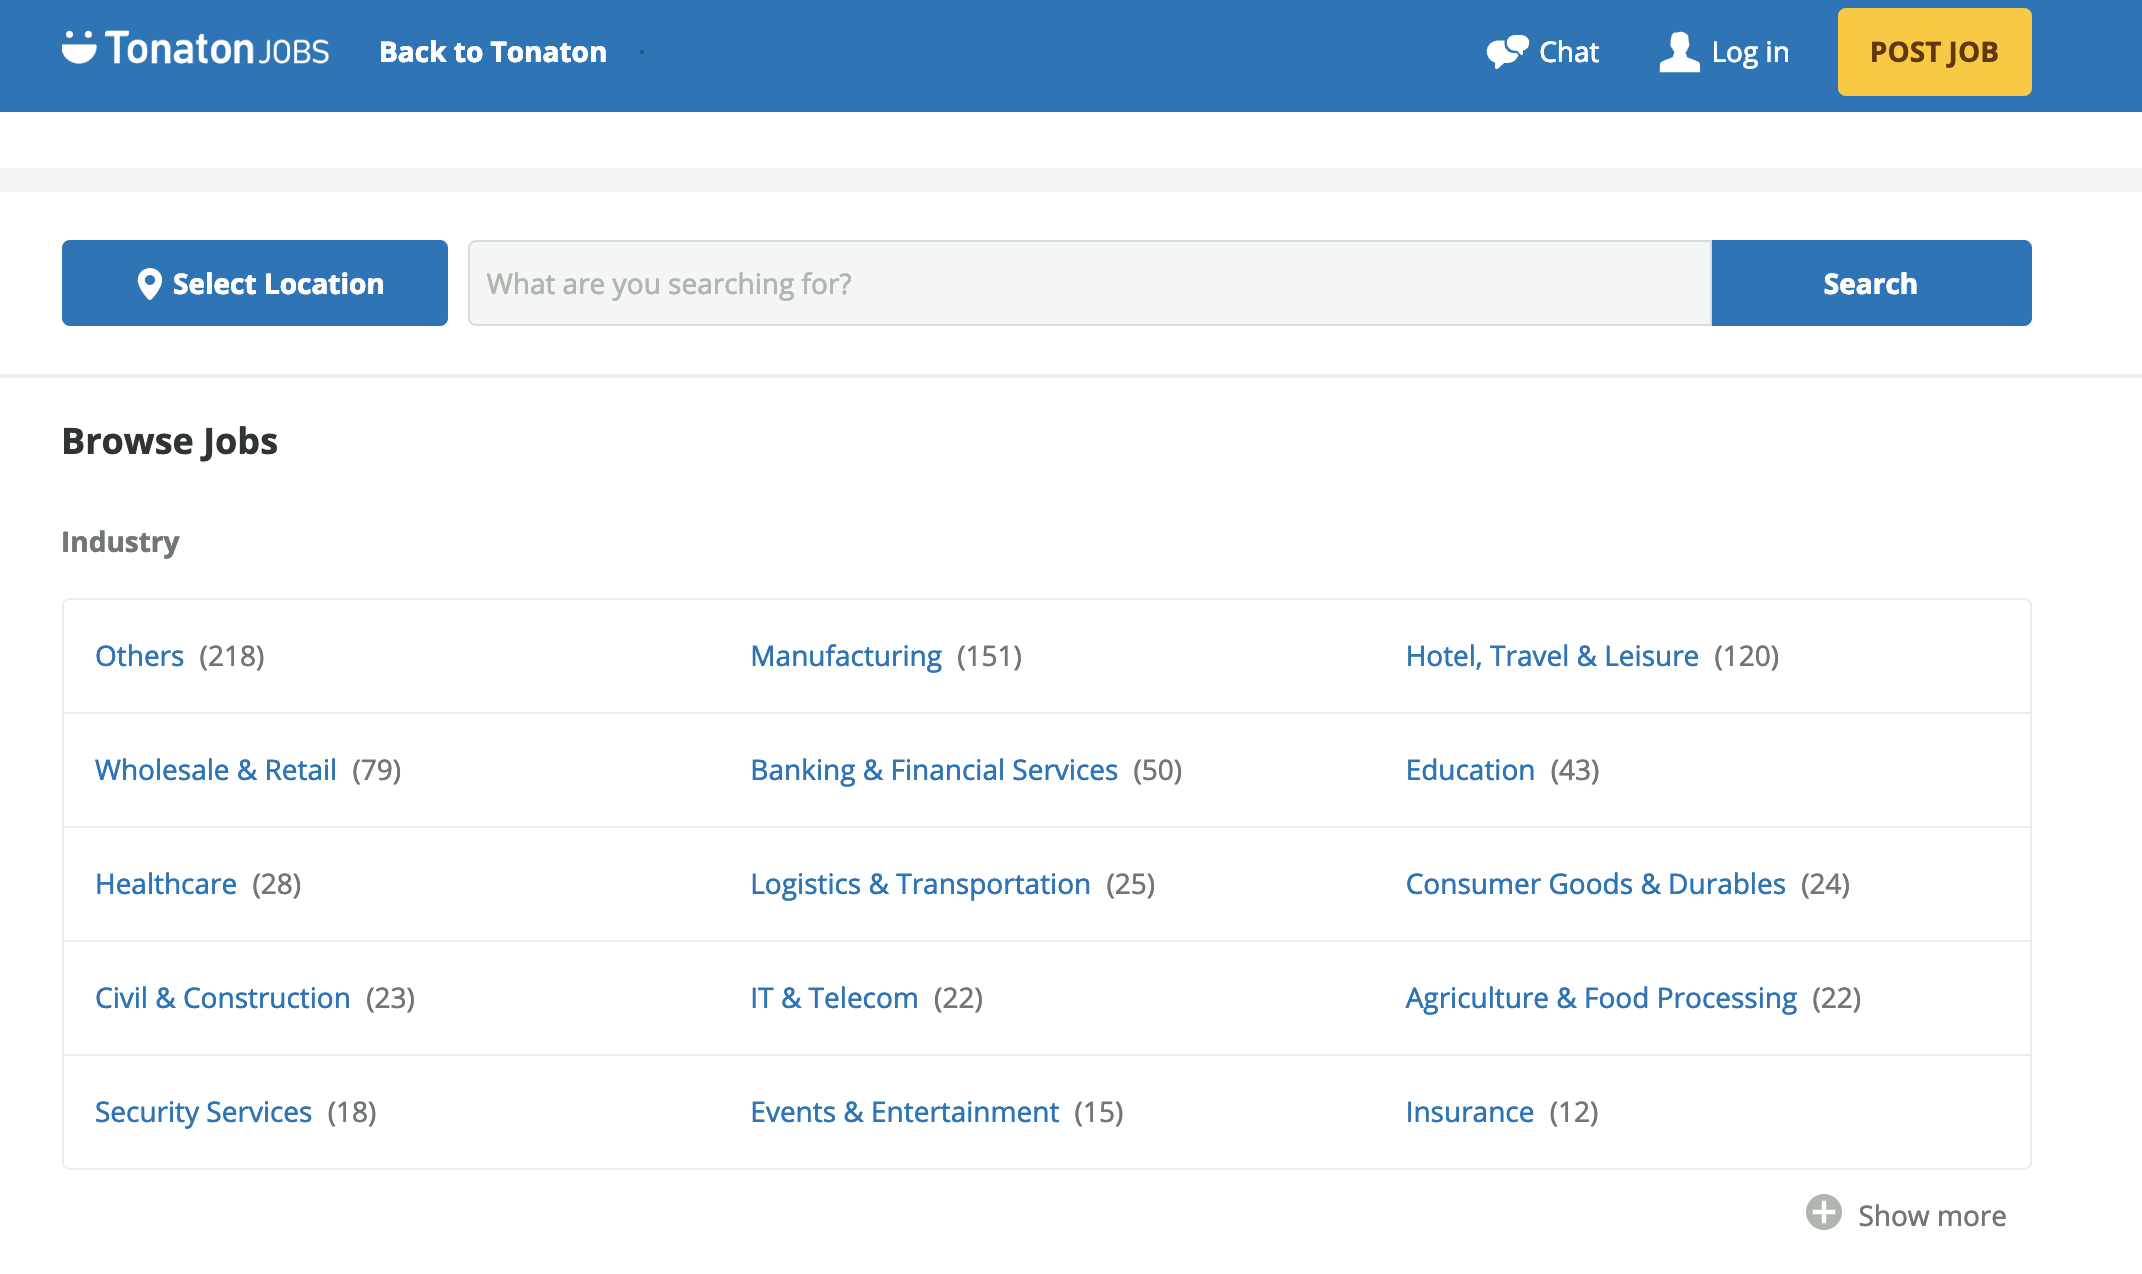
Task: Browse Security Services jobs
Action: pos(203,1112)
